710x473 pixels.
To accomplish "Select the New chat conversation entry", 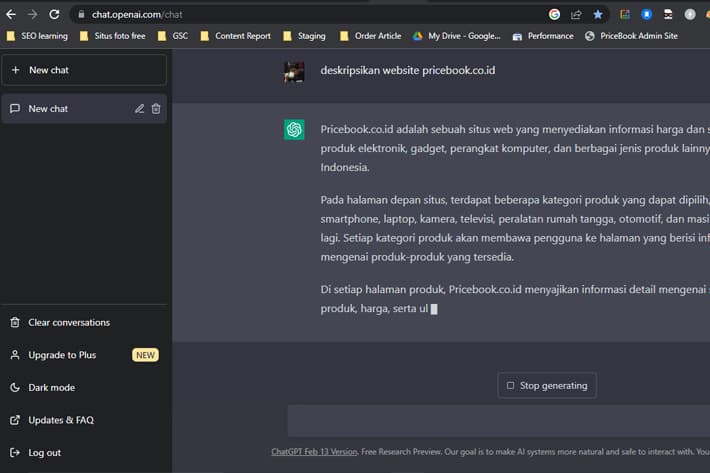I will tap(84, 109).
